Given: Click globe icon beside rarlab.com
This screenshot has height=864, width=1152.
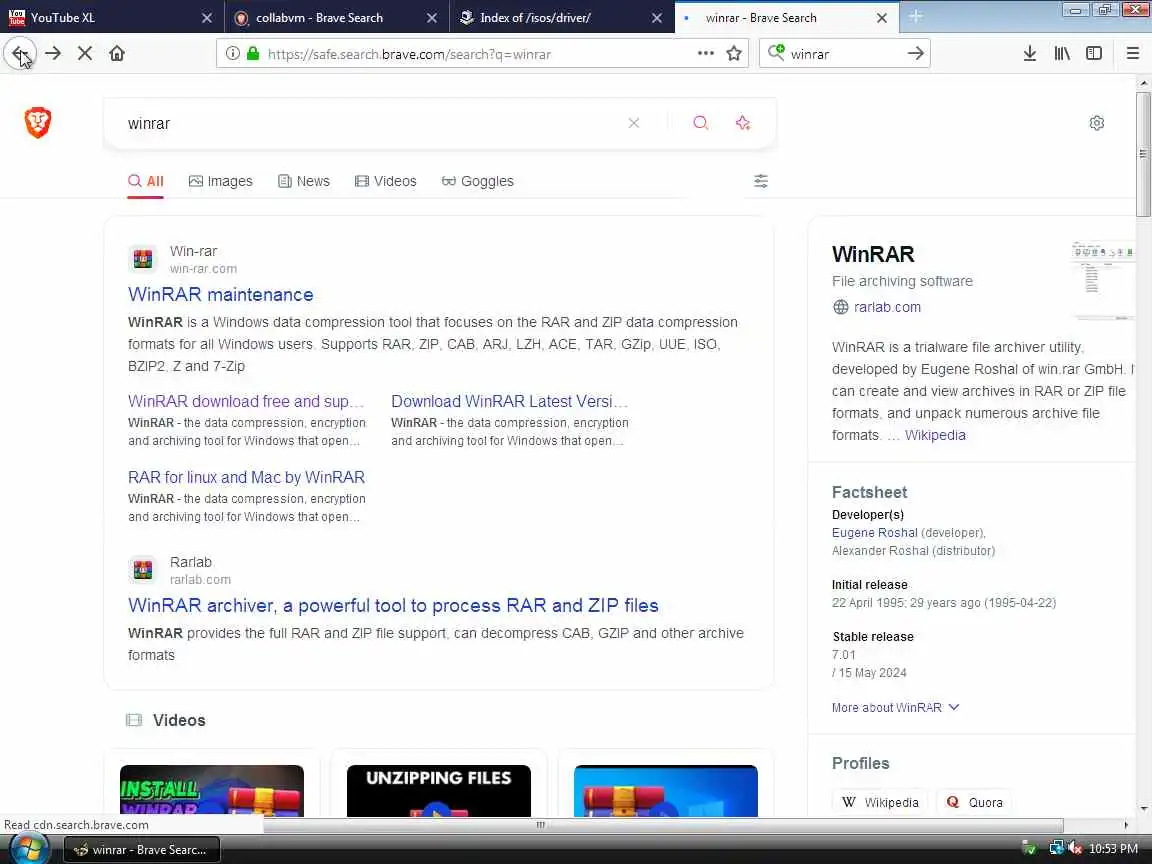Looking at the screenshot, I should click(x=840, y=307).
